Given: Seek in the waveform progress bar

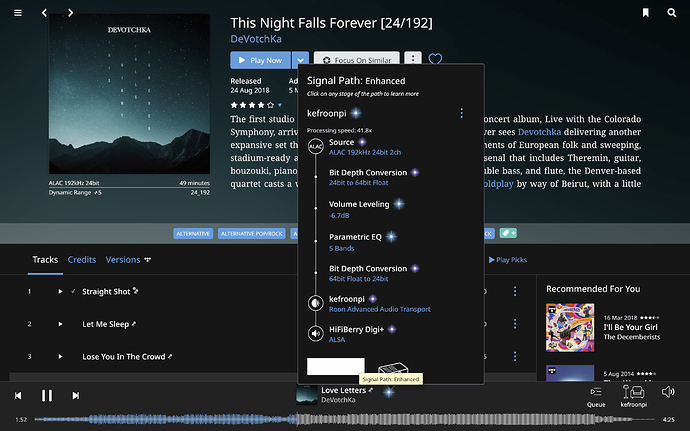Looking at the screenshot, I should (345, 420).
